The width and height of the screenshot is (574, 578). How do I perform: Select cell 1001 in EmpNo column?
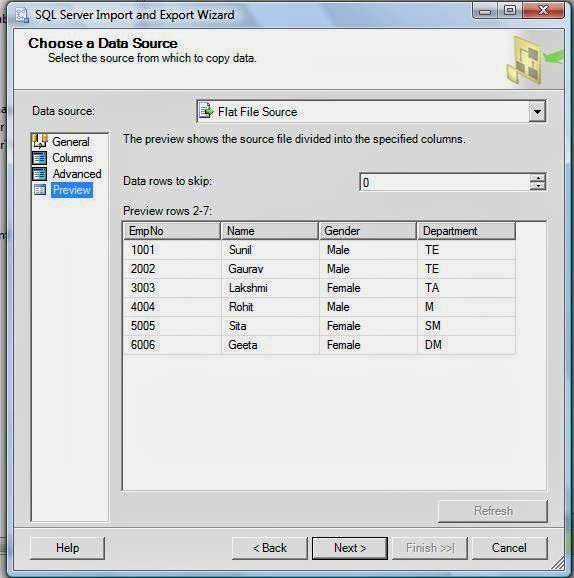tap(173, 250)
